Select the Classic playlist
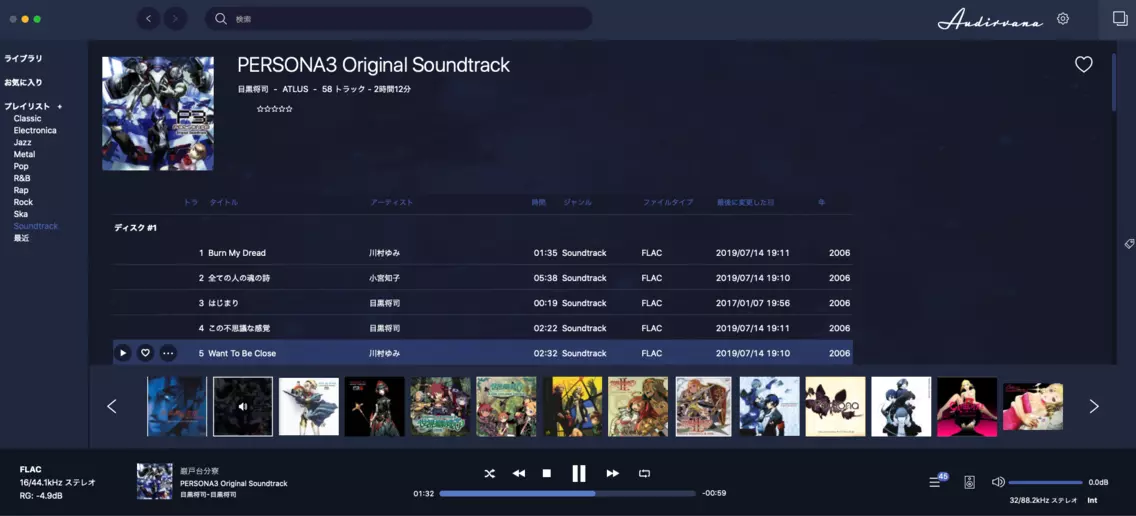1136x516 pixels. (28, 118)
